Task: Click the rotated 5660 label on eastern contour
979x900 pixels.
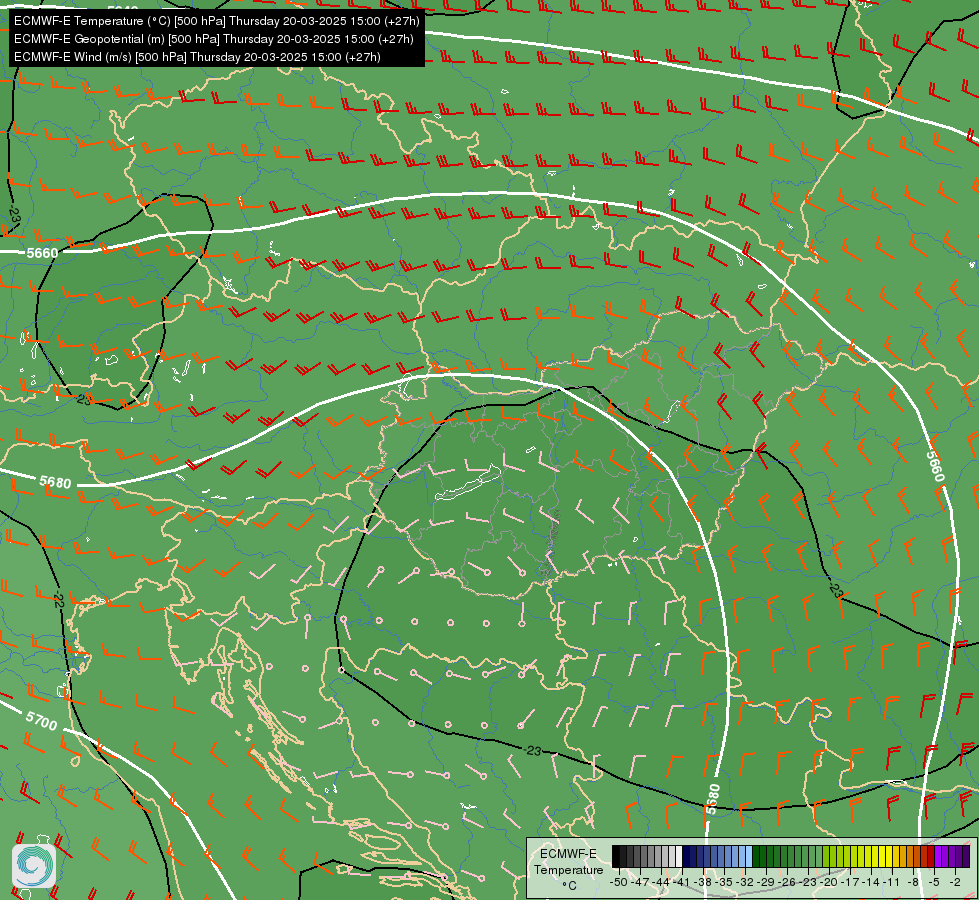Action: (935, 466)
